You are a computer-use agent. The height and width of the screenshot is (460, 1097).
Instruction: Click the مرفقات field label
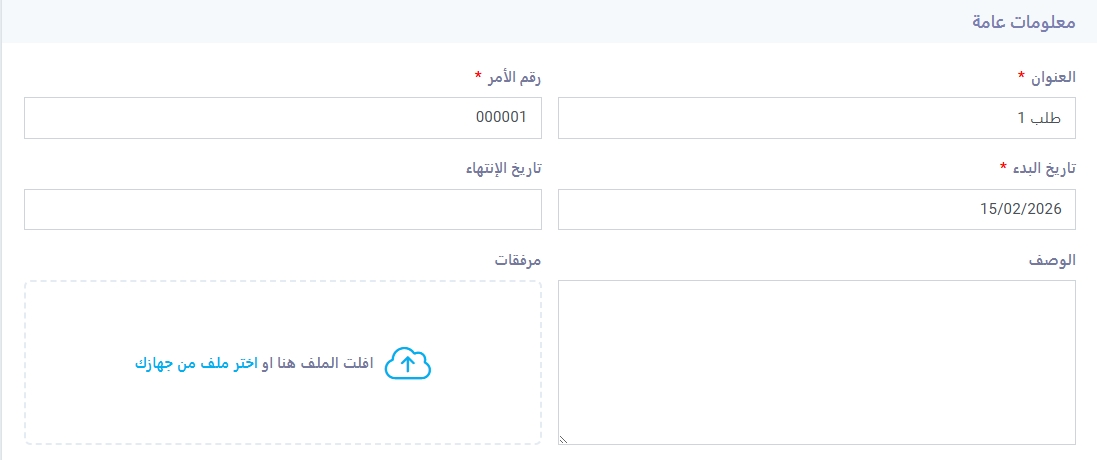pos(518,260)
